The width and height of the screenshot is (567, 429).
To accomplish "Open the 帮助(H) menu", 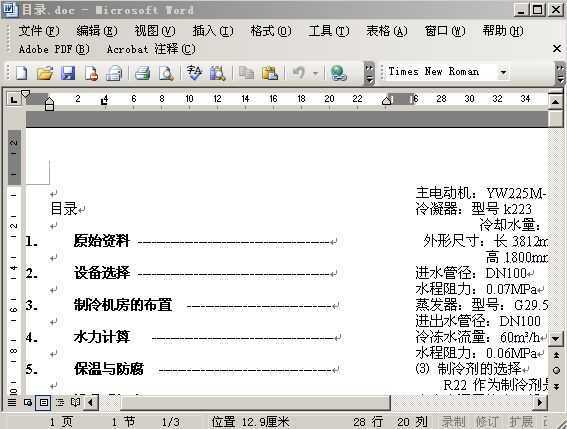I will point(503,31).
